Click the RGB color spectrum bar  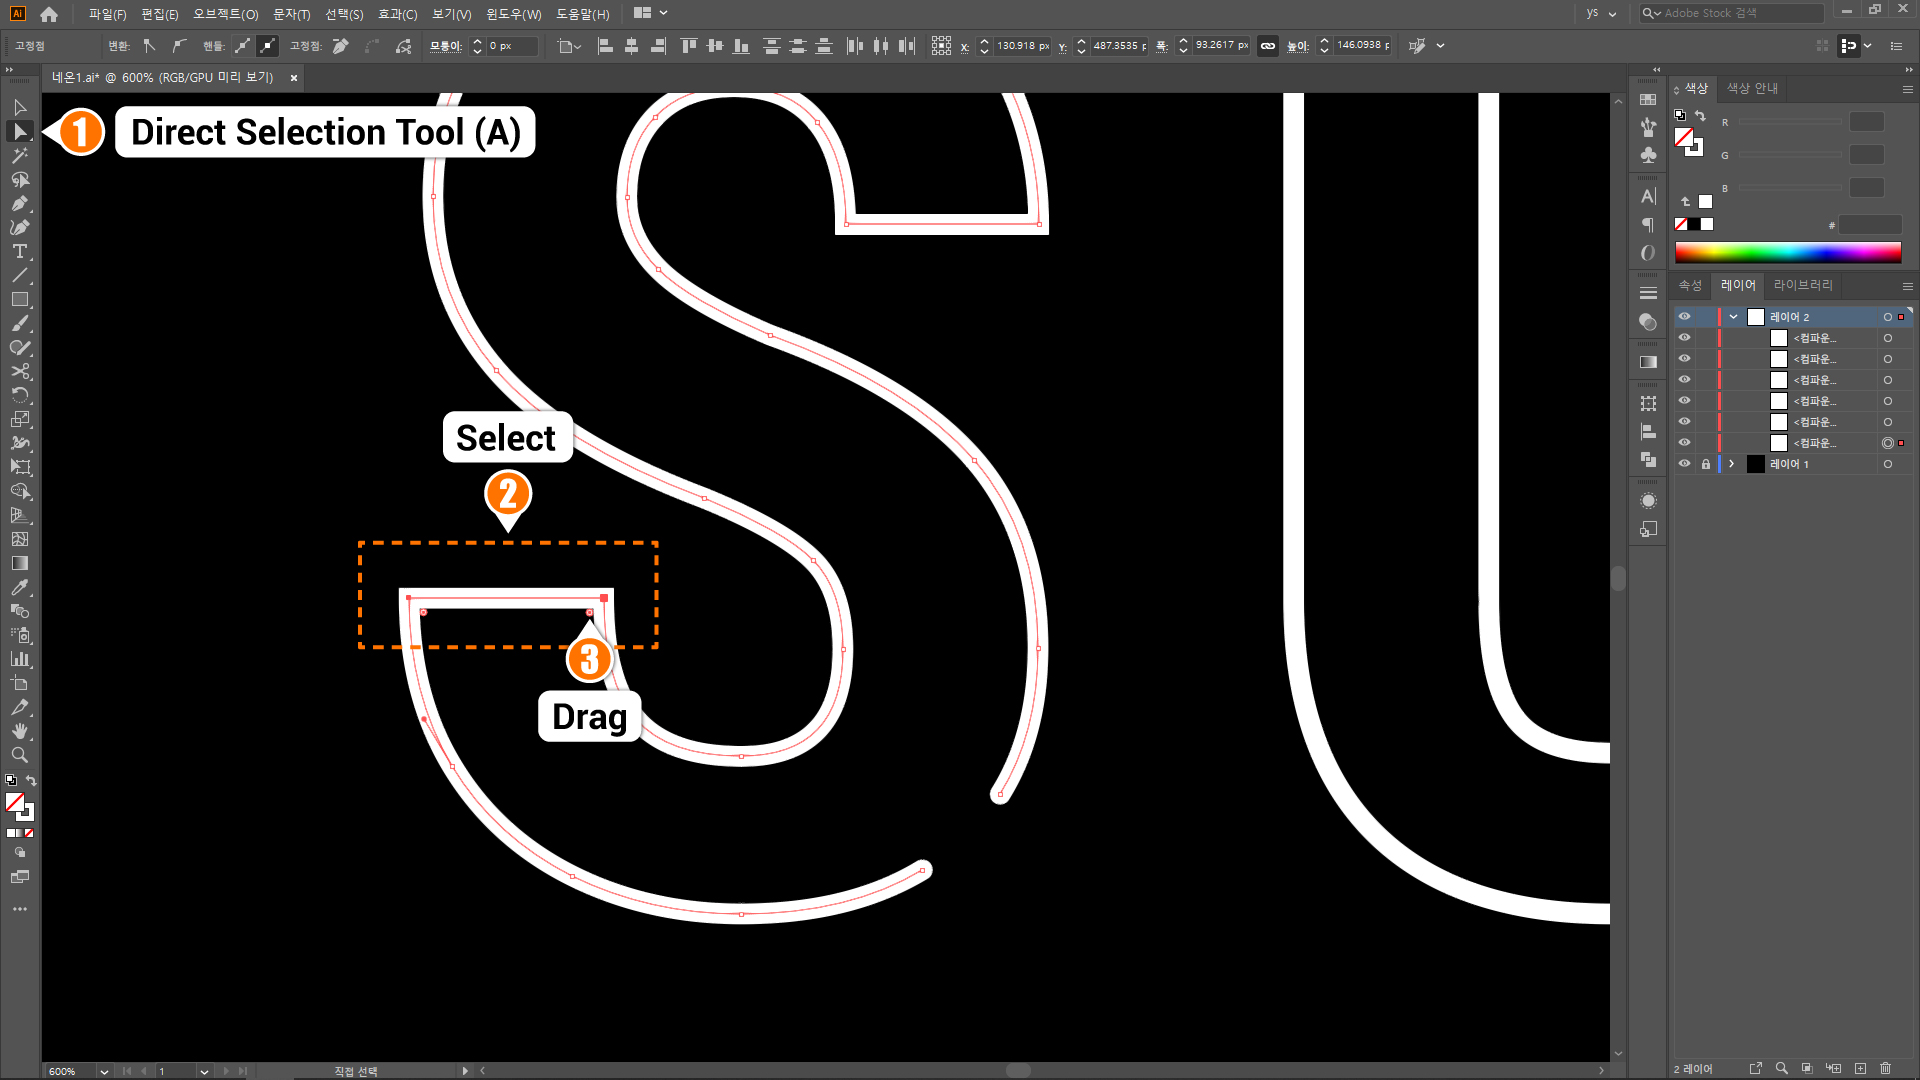(1788, 252)
